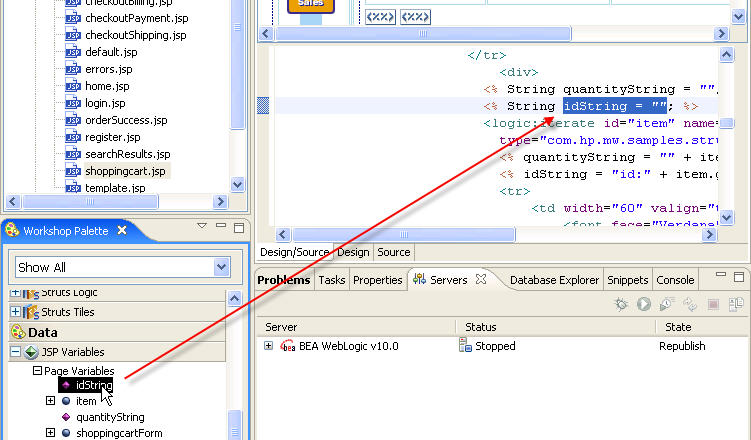
Task: Click source editor scroll up arrow
Action: coord(727,54)
